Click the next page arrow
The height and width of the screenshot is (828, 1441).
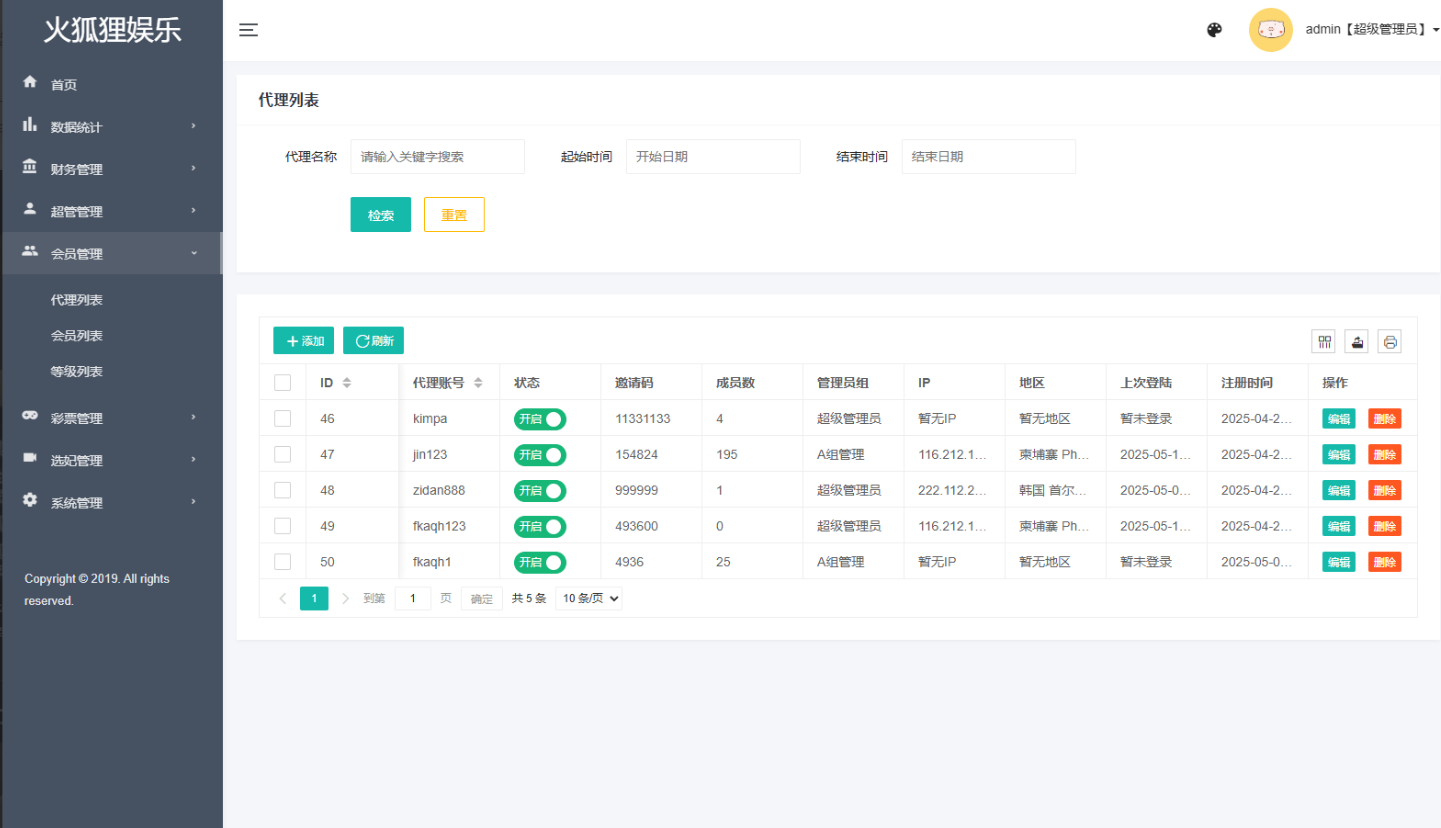tap(346, 599)
